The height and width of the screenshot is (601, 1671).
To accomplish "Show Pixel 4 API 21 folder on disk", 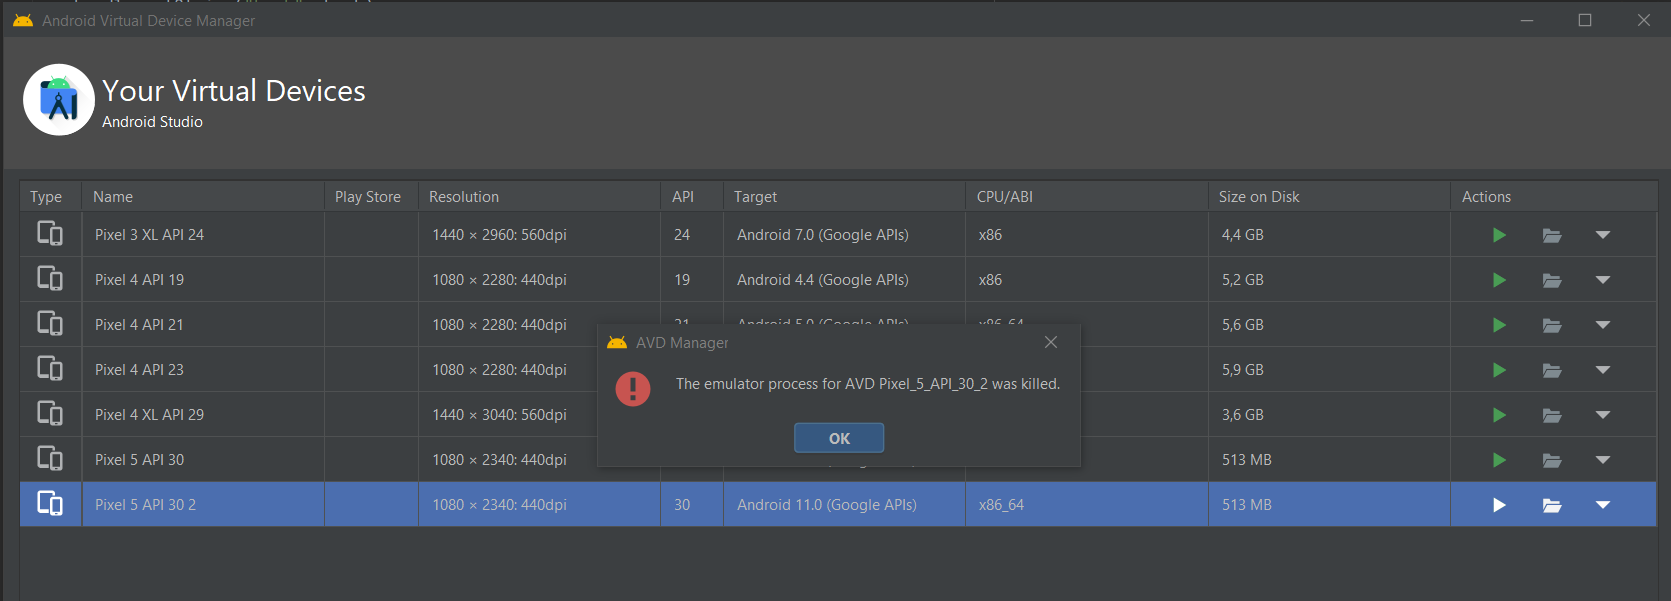I will (x=1552, y=325).
